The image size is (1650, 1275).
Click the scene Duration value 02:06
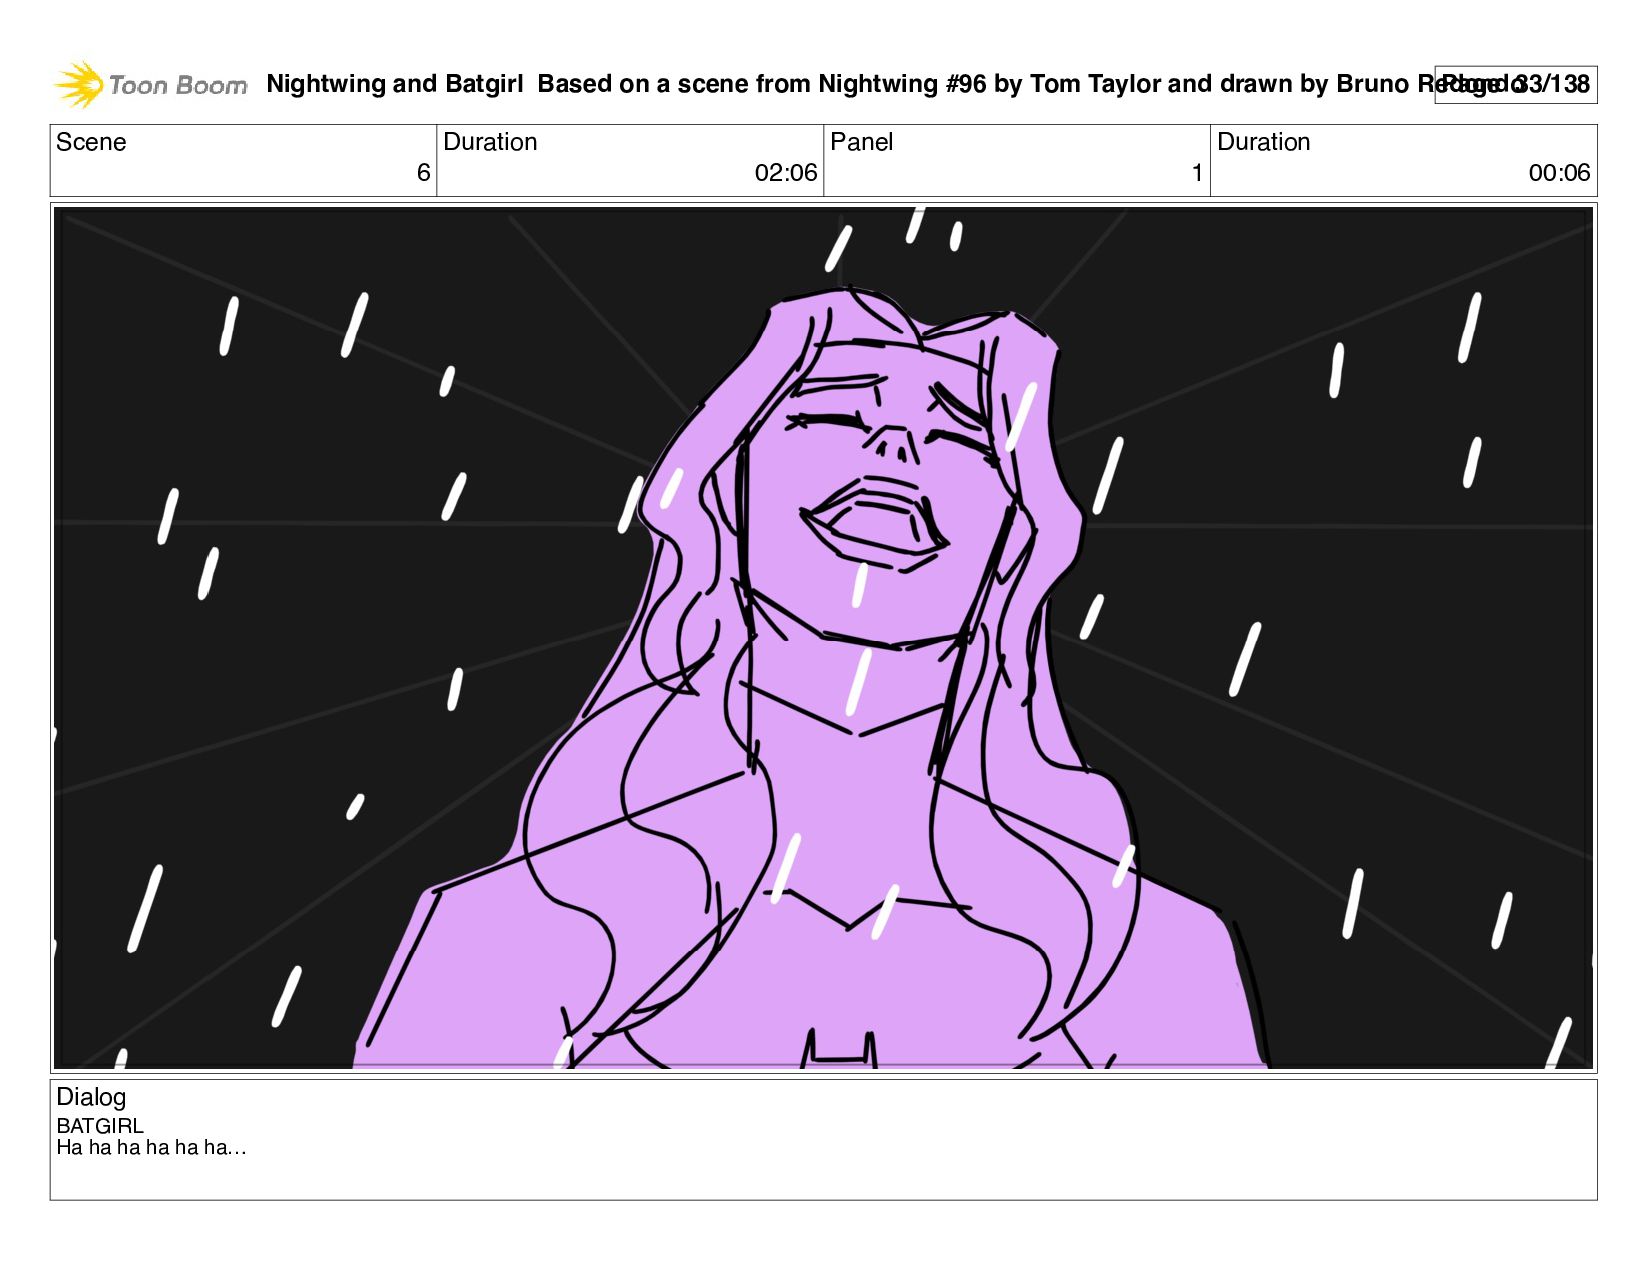[x=786, y=173]
